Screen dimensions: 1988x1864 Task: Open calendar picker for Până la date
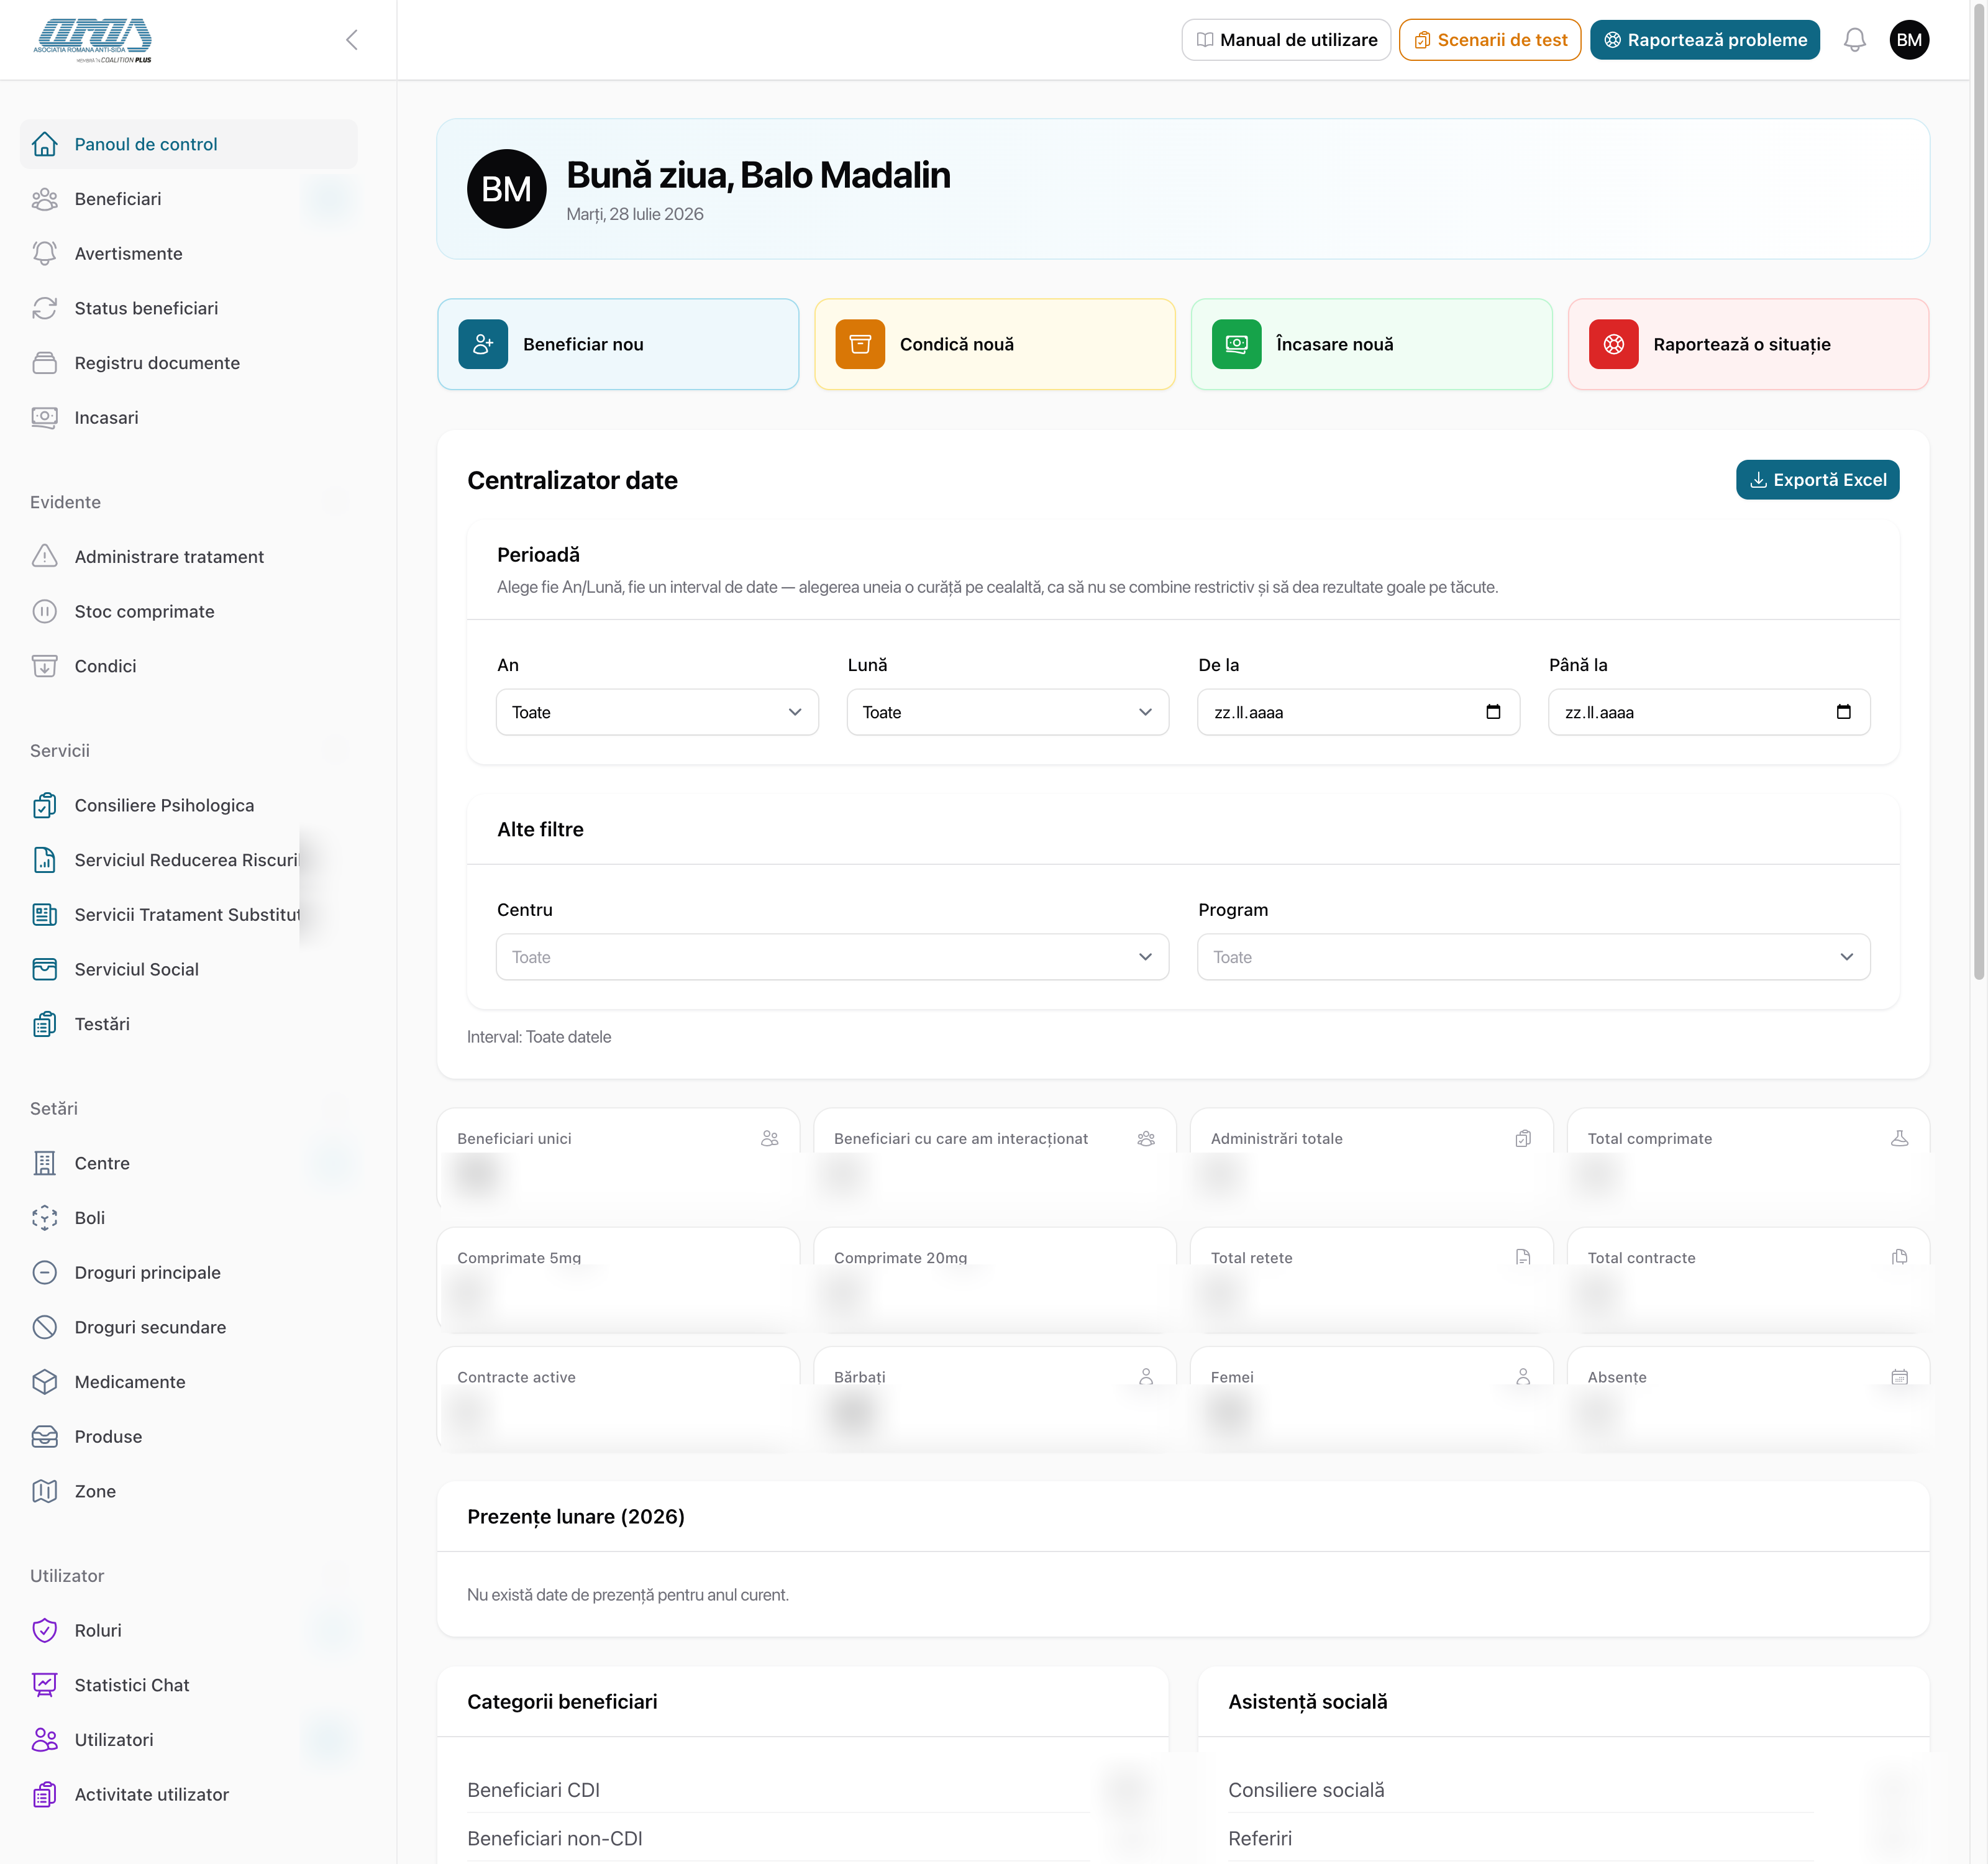[1844, 712]
